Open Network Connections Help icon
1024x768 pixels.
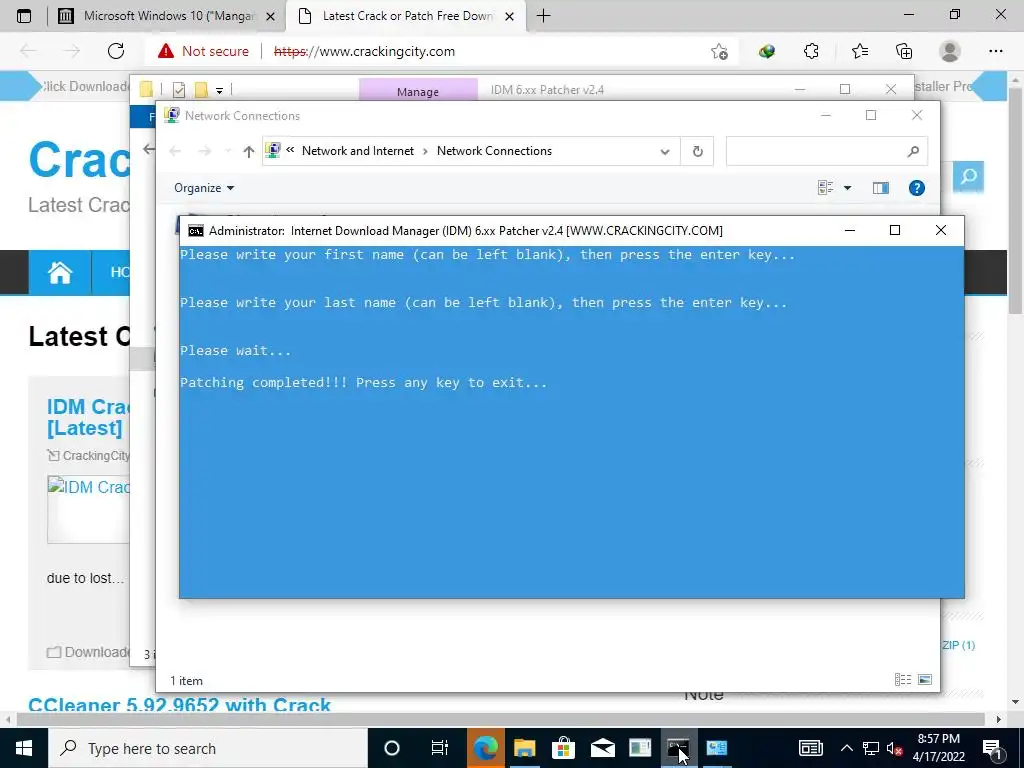pyautogui.click(x=916, y=188)
